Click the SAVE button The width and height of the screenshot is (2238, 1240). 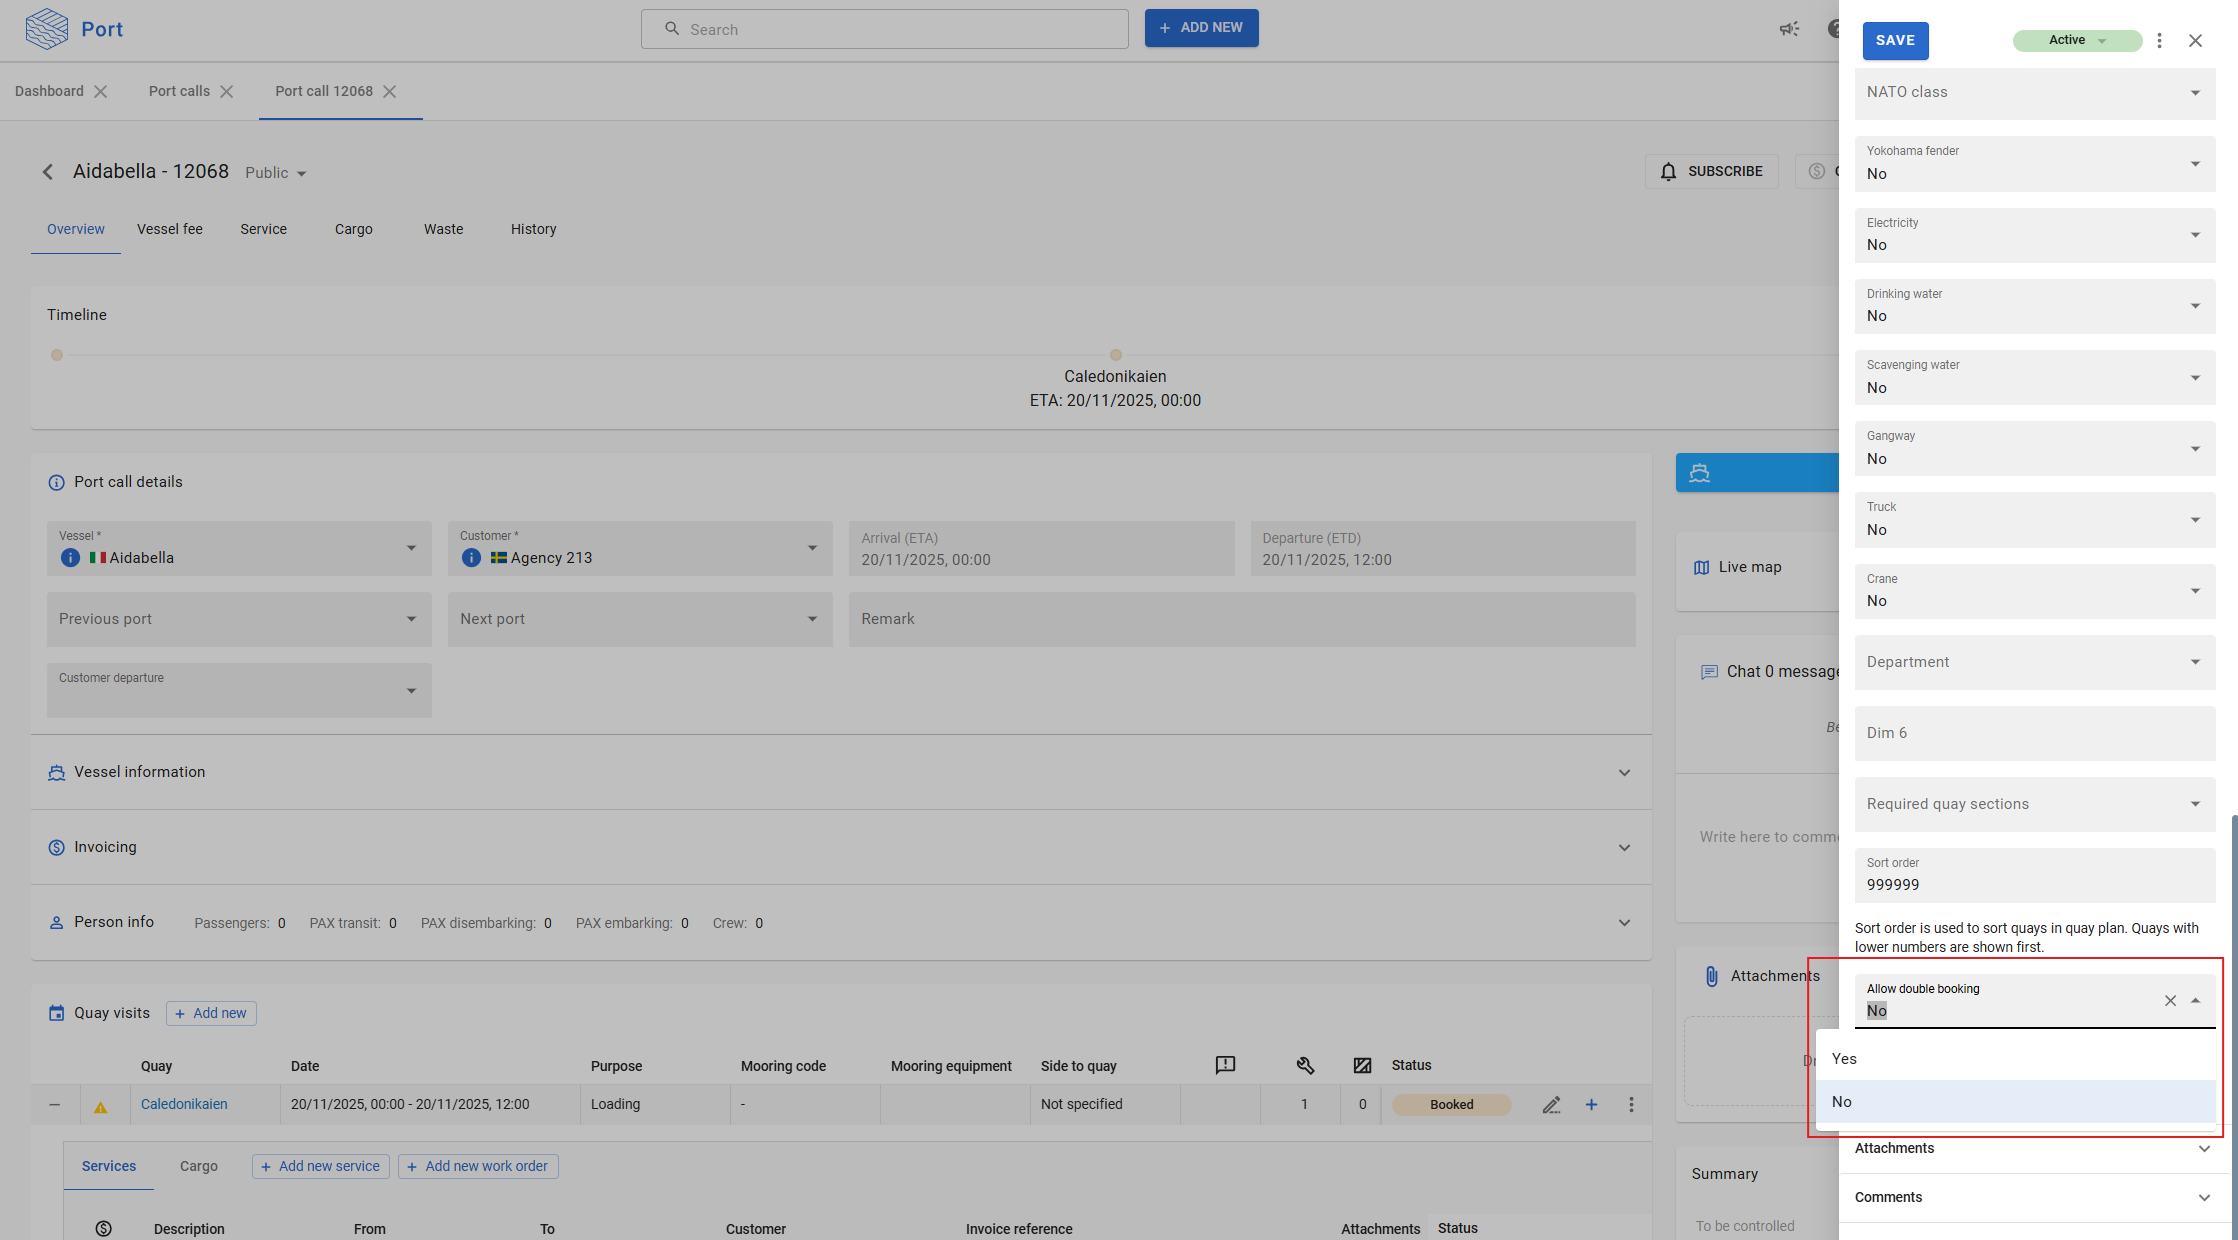pos(1895,41)
